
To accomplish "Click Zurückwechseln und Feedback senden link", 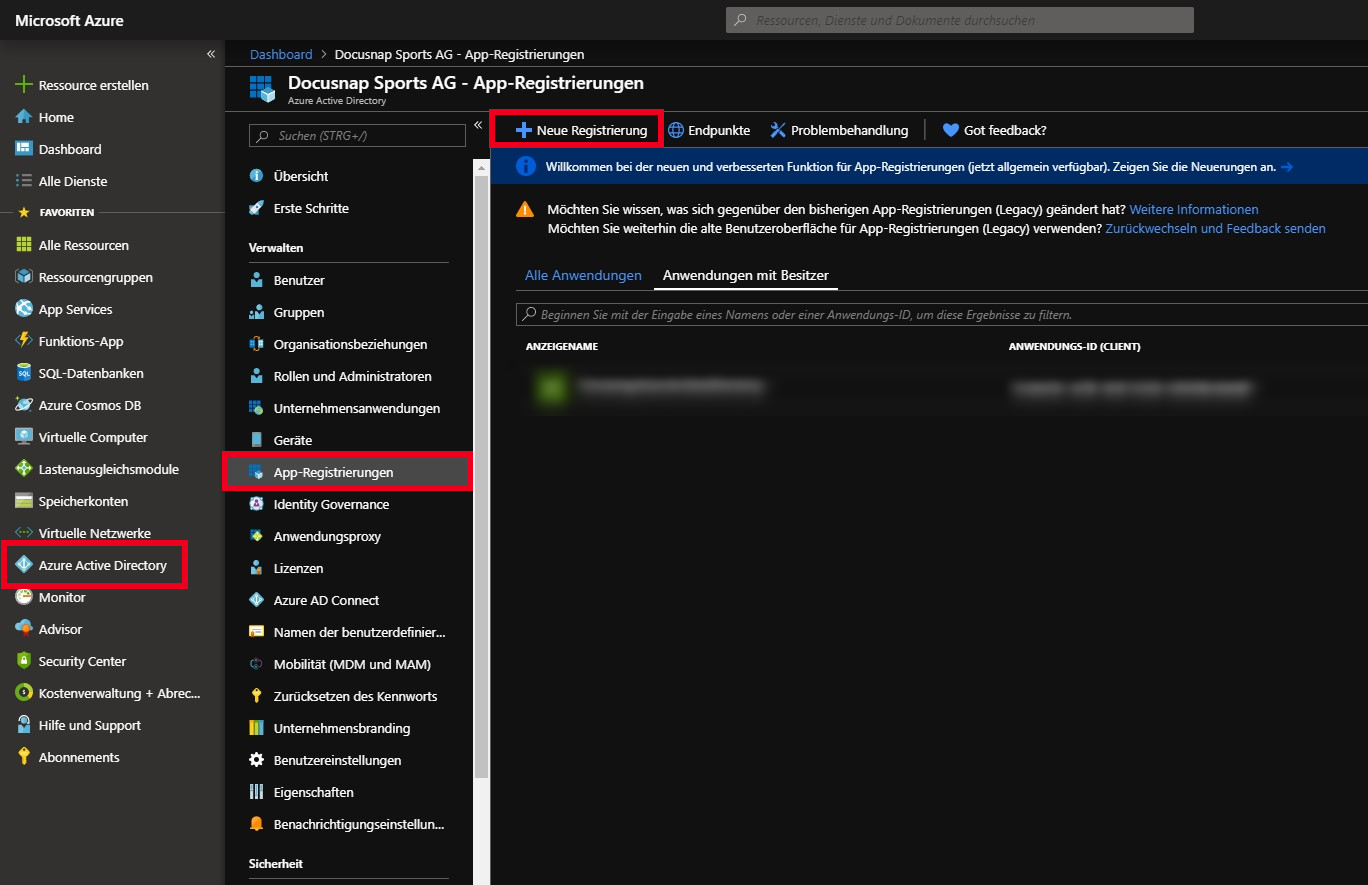I will point(1215,229).
